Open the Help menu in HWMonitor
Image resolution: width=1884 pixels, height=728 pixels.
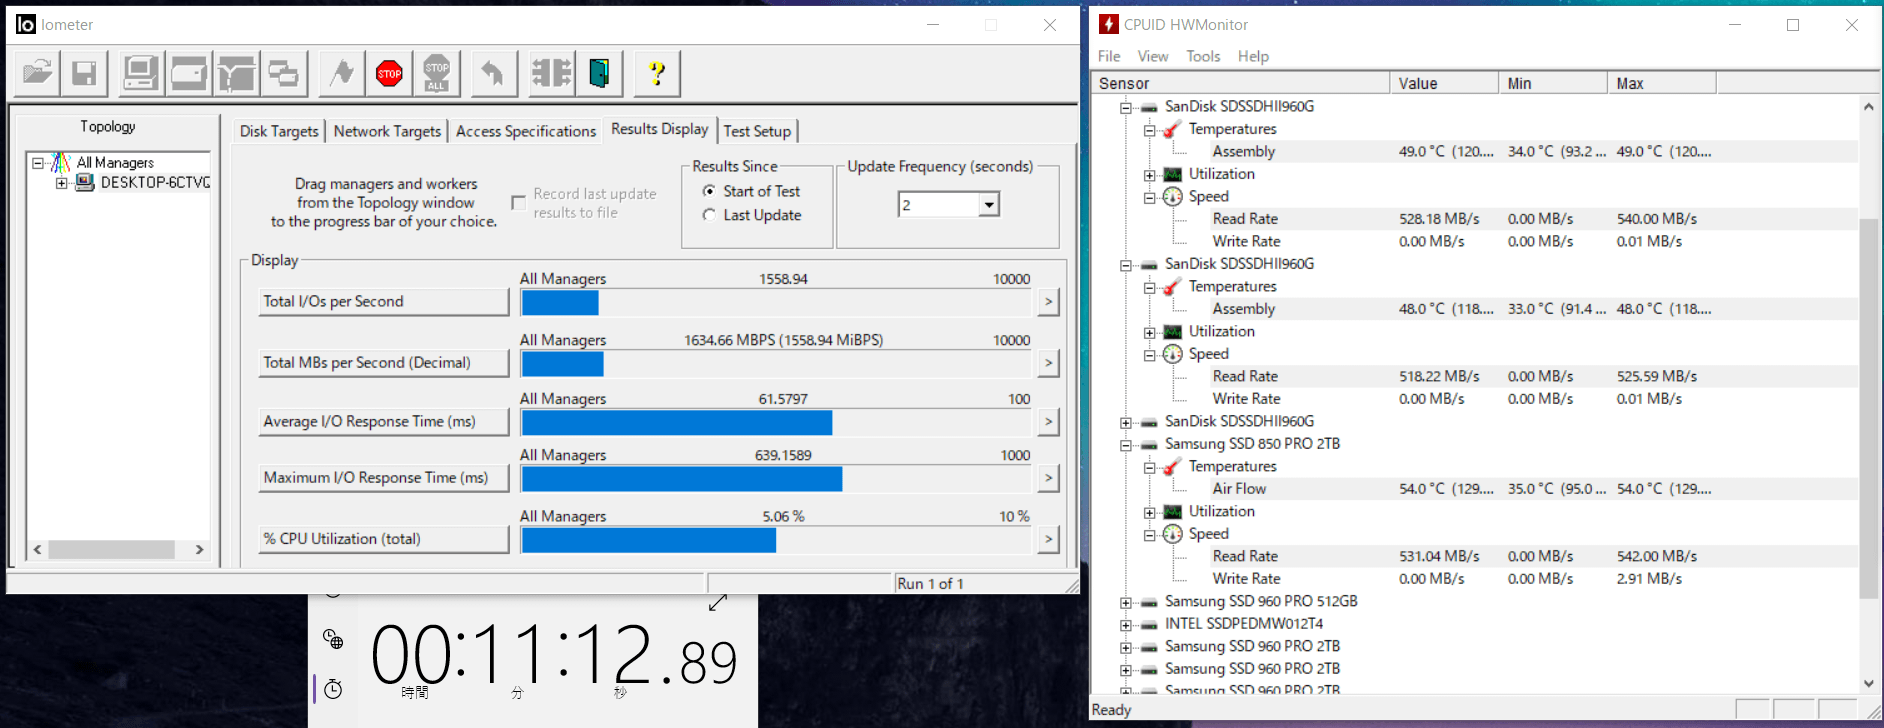pyautogui.click(x=1253, y=56)
